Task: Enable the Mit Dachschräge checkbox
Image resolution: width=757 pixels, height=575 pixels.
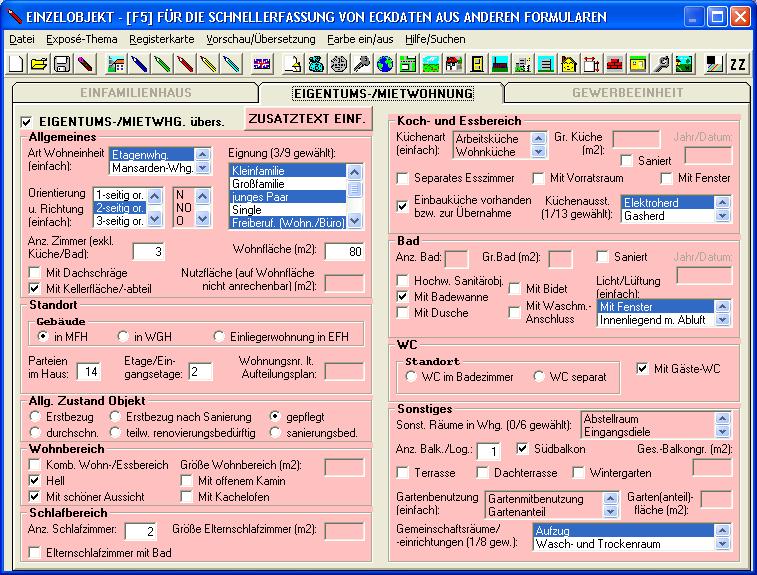Action: (36, 273)
